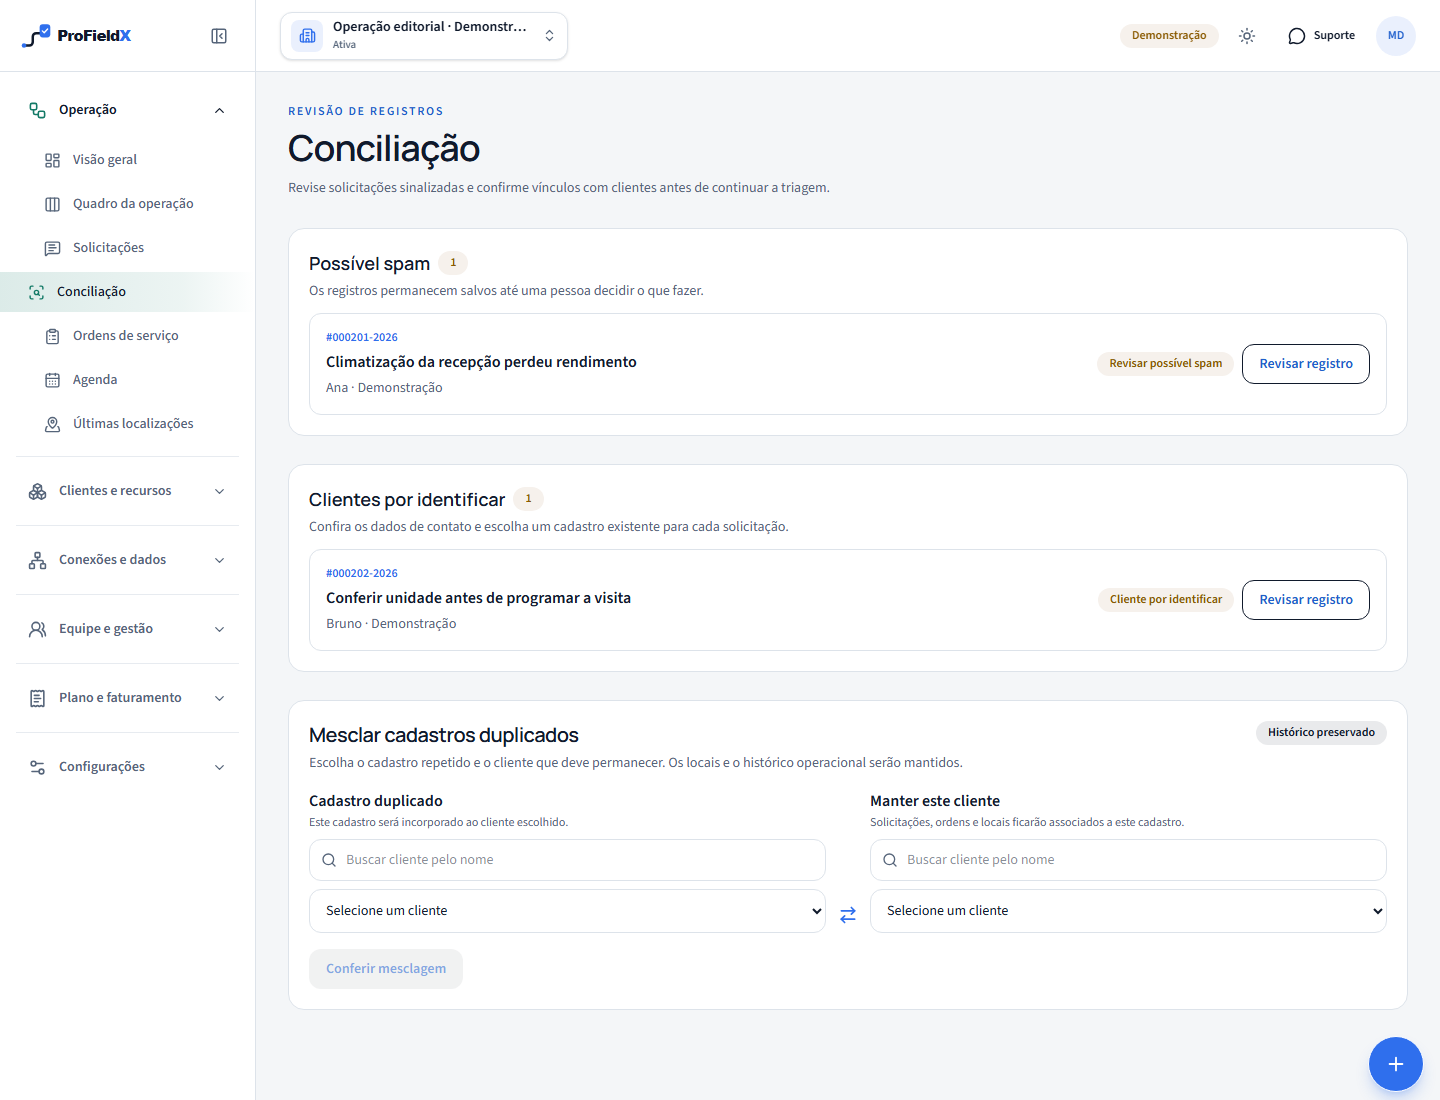Click request number #000202-2026
This screenshot has width=1440, height=1100.
pyautogui.click(x=362, y=574)
